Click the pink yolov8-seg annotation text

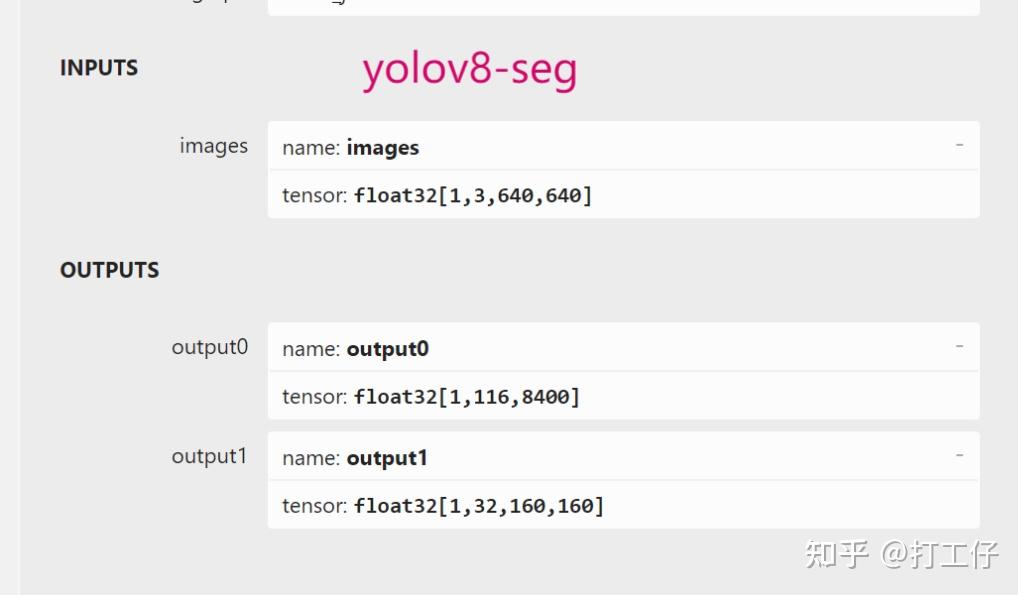pyautogui.click(x=469, y=70)
